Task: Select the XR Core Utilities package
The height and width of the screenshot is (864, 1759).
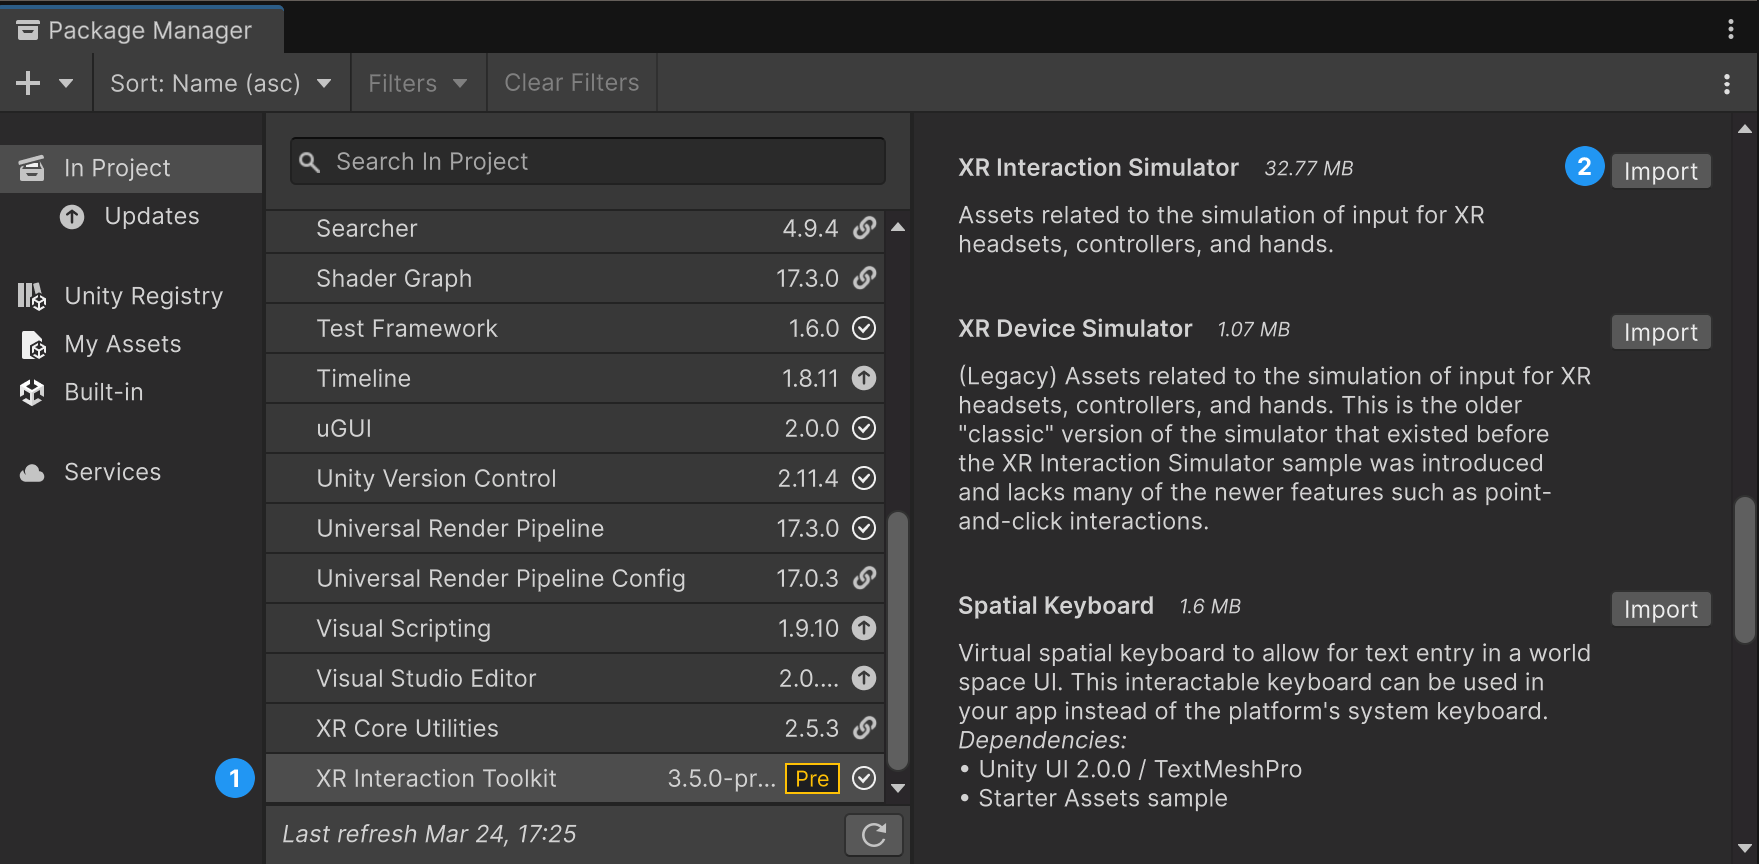Action: pyautogui.click(x=575, y=728)
